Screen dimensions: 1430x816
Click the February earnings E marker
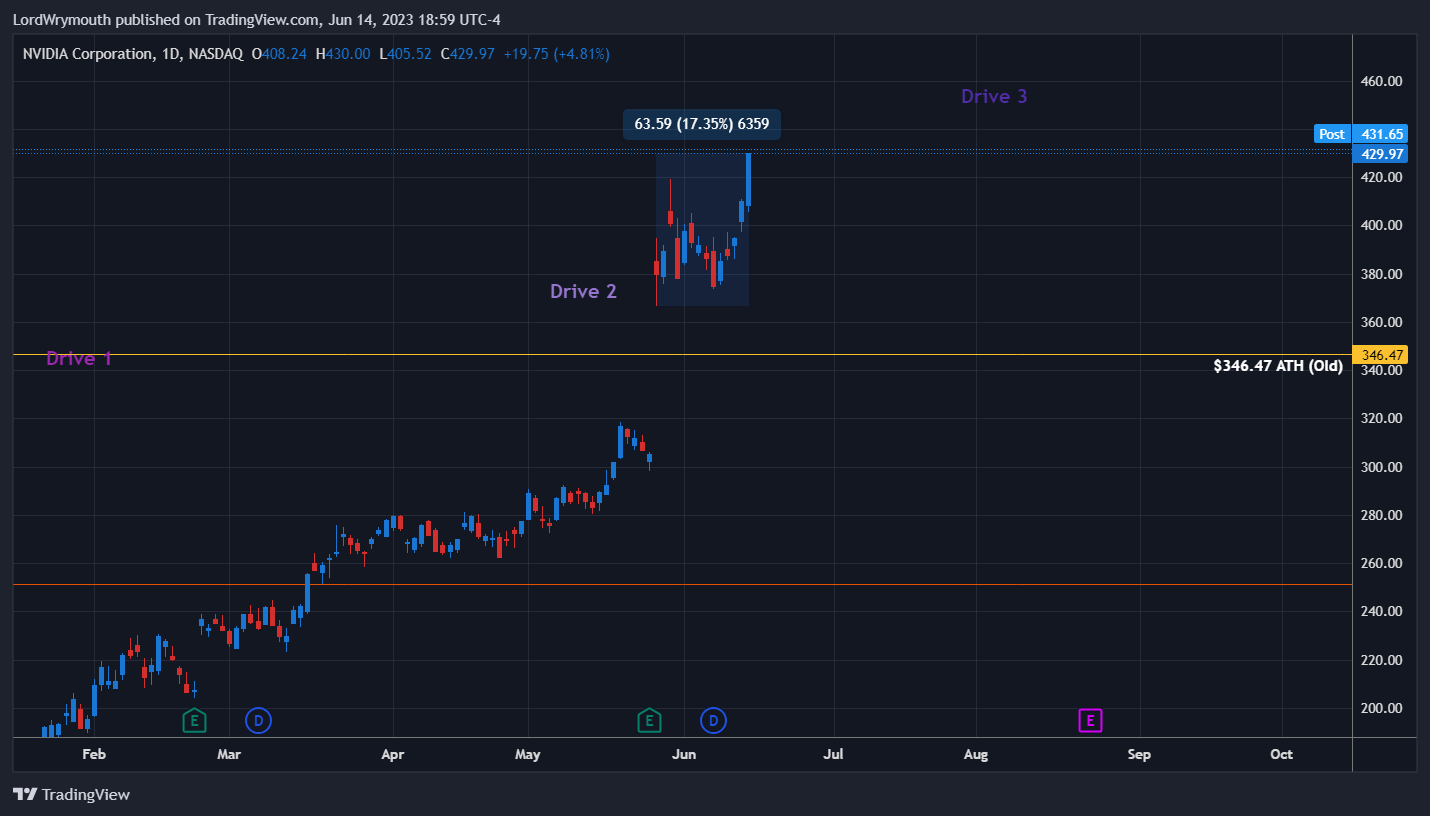coord(195,720)
